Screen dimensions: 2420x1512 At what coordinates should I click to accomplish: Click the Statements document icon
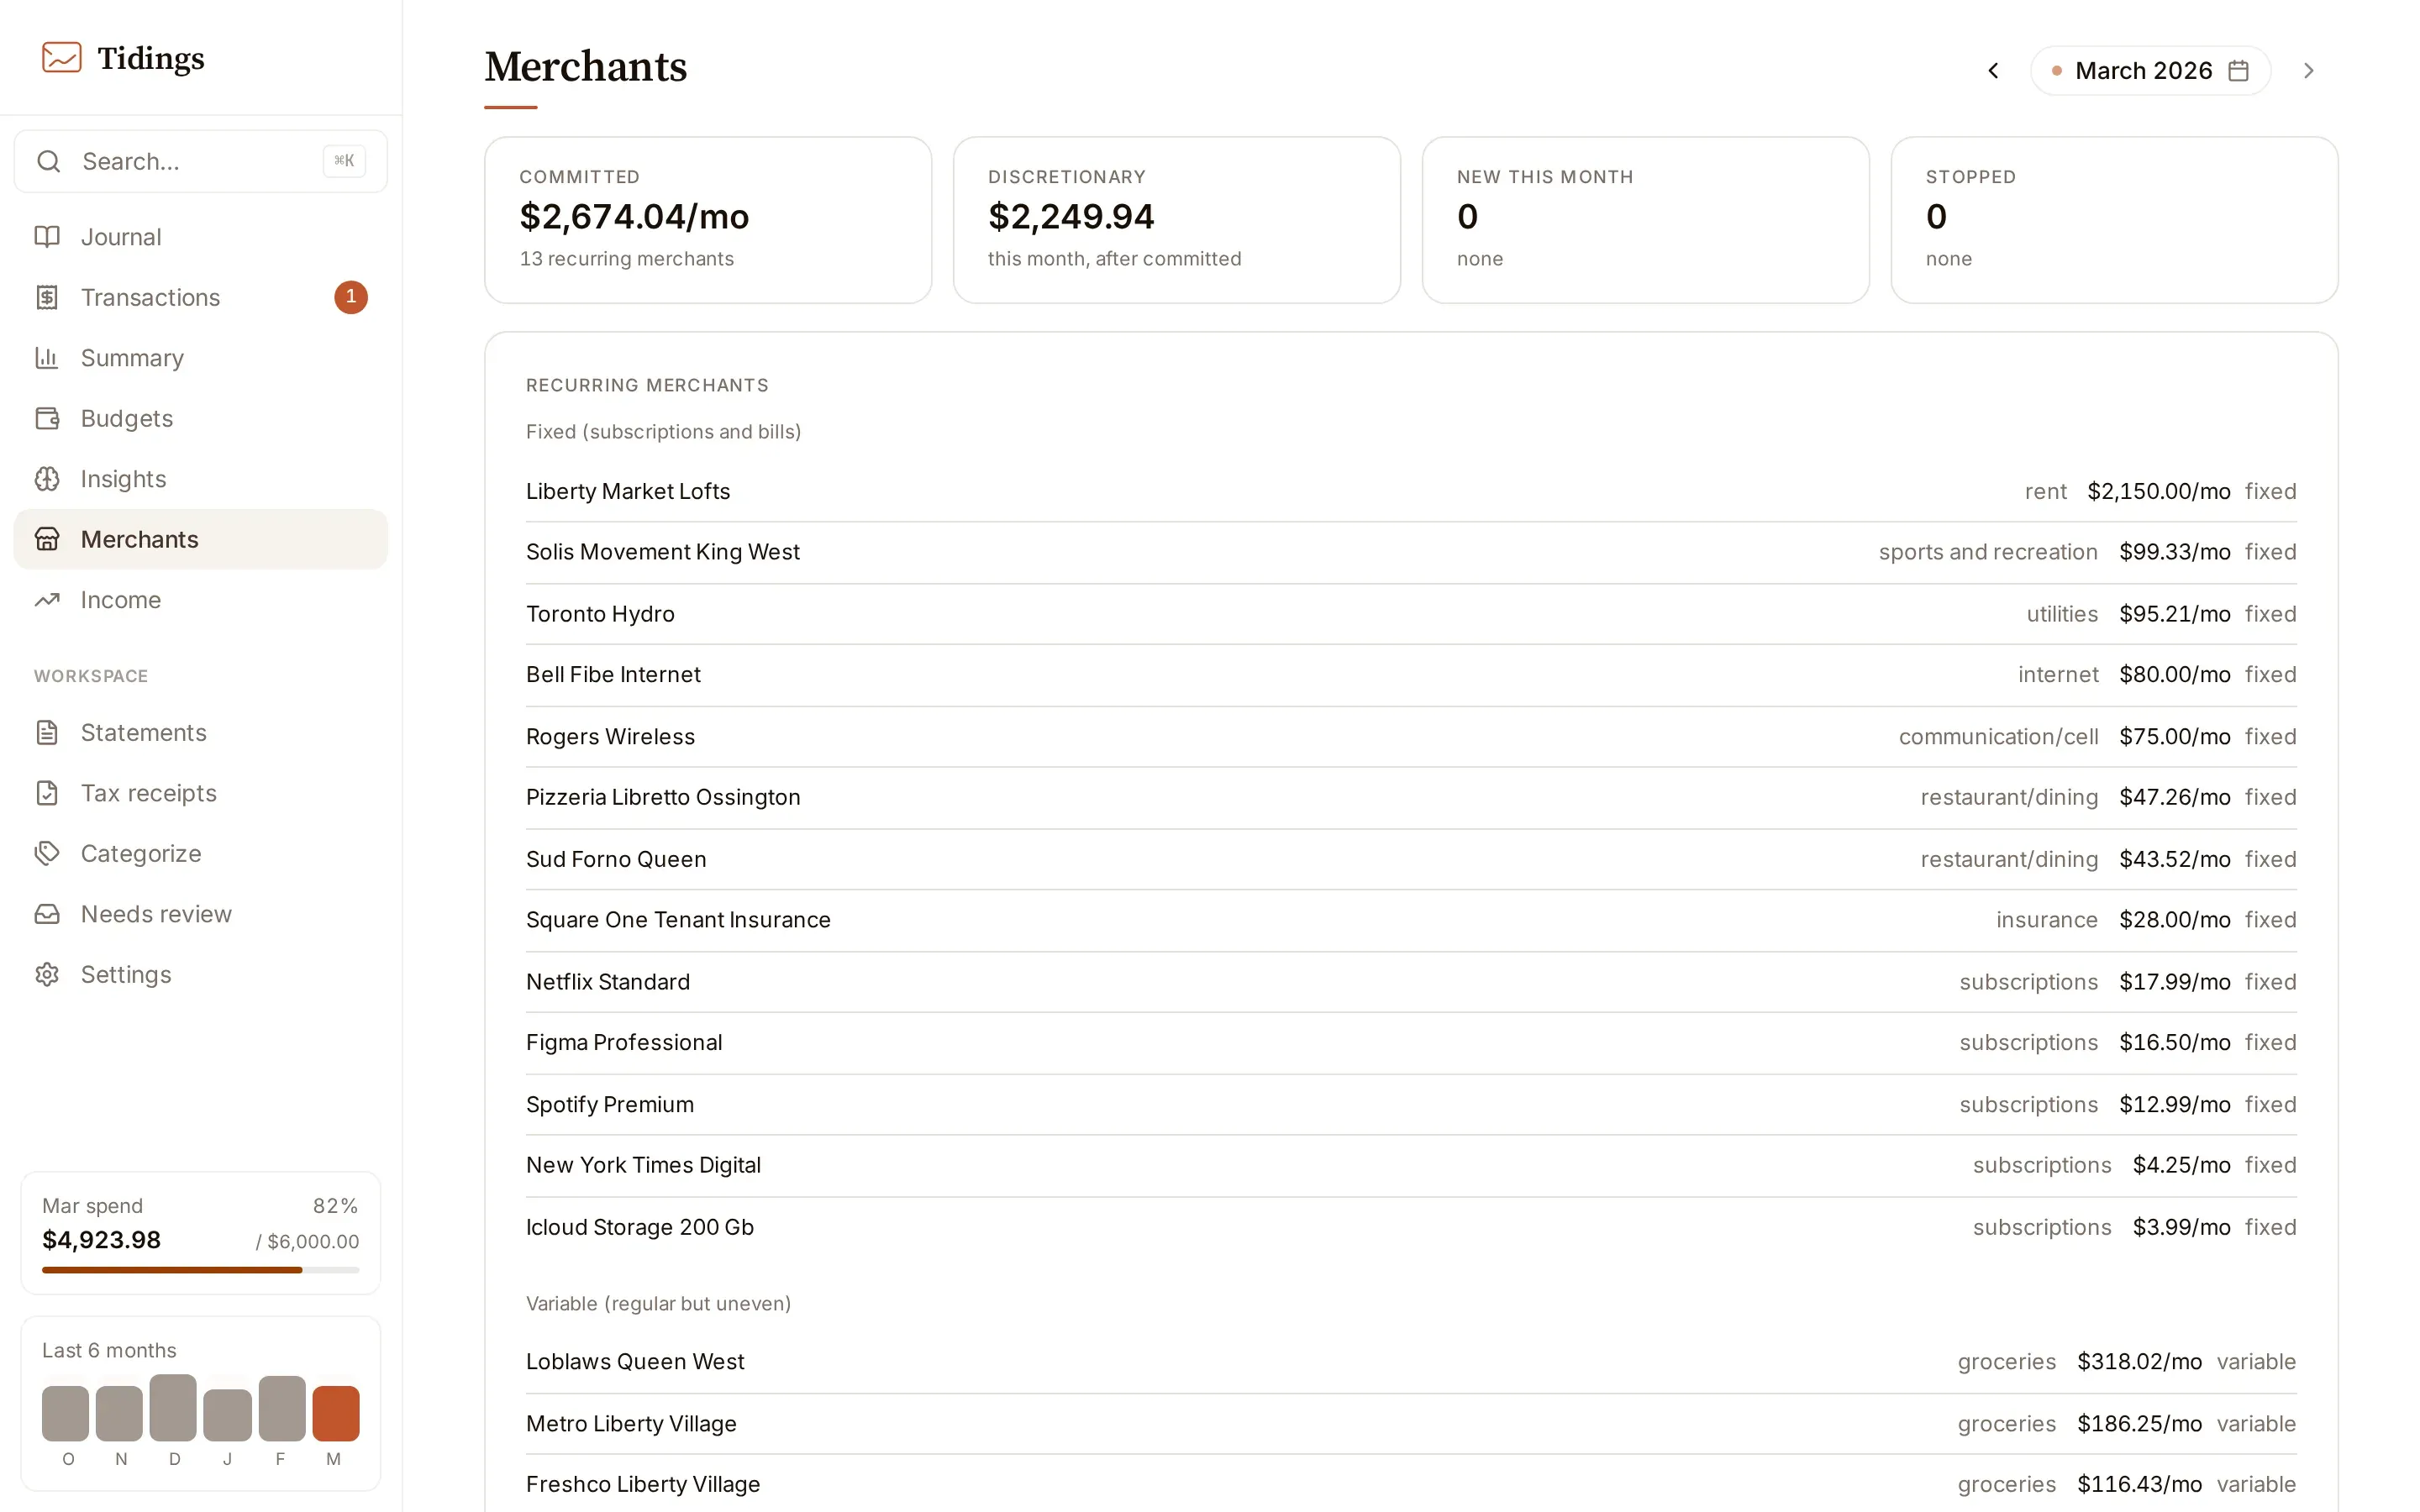(47, 733)
